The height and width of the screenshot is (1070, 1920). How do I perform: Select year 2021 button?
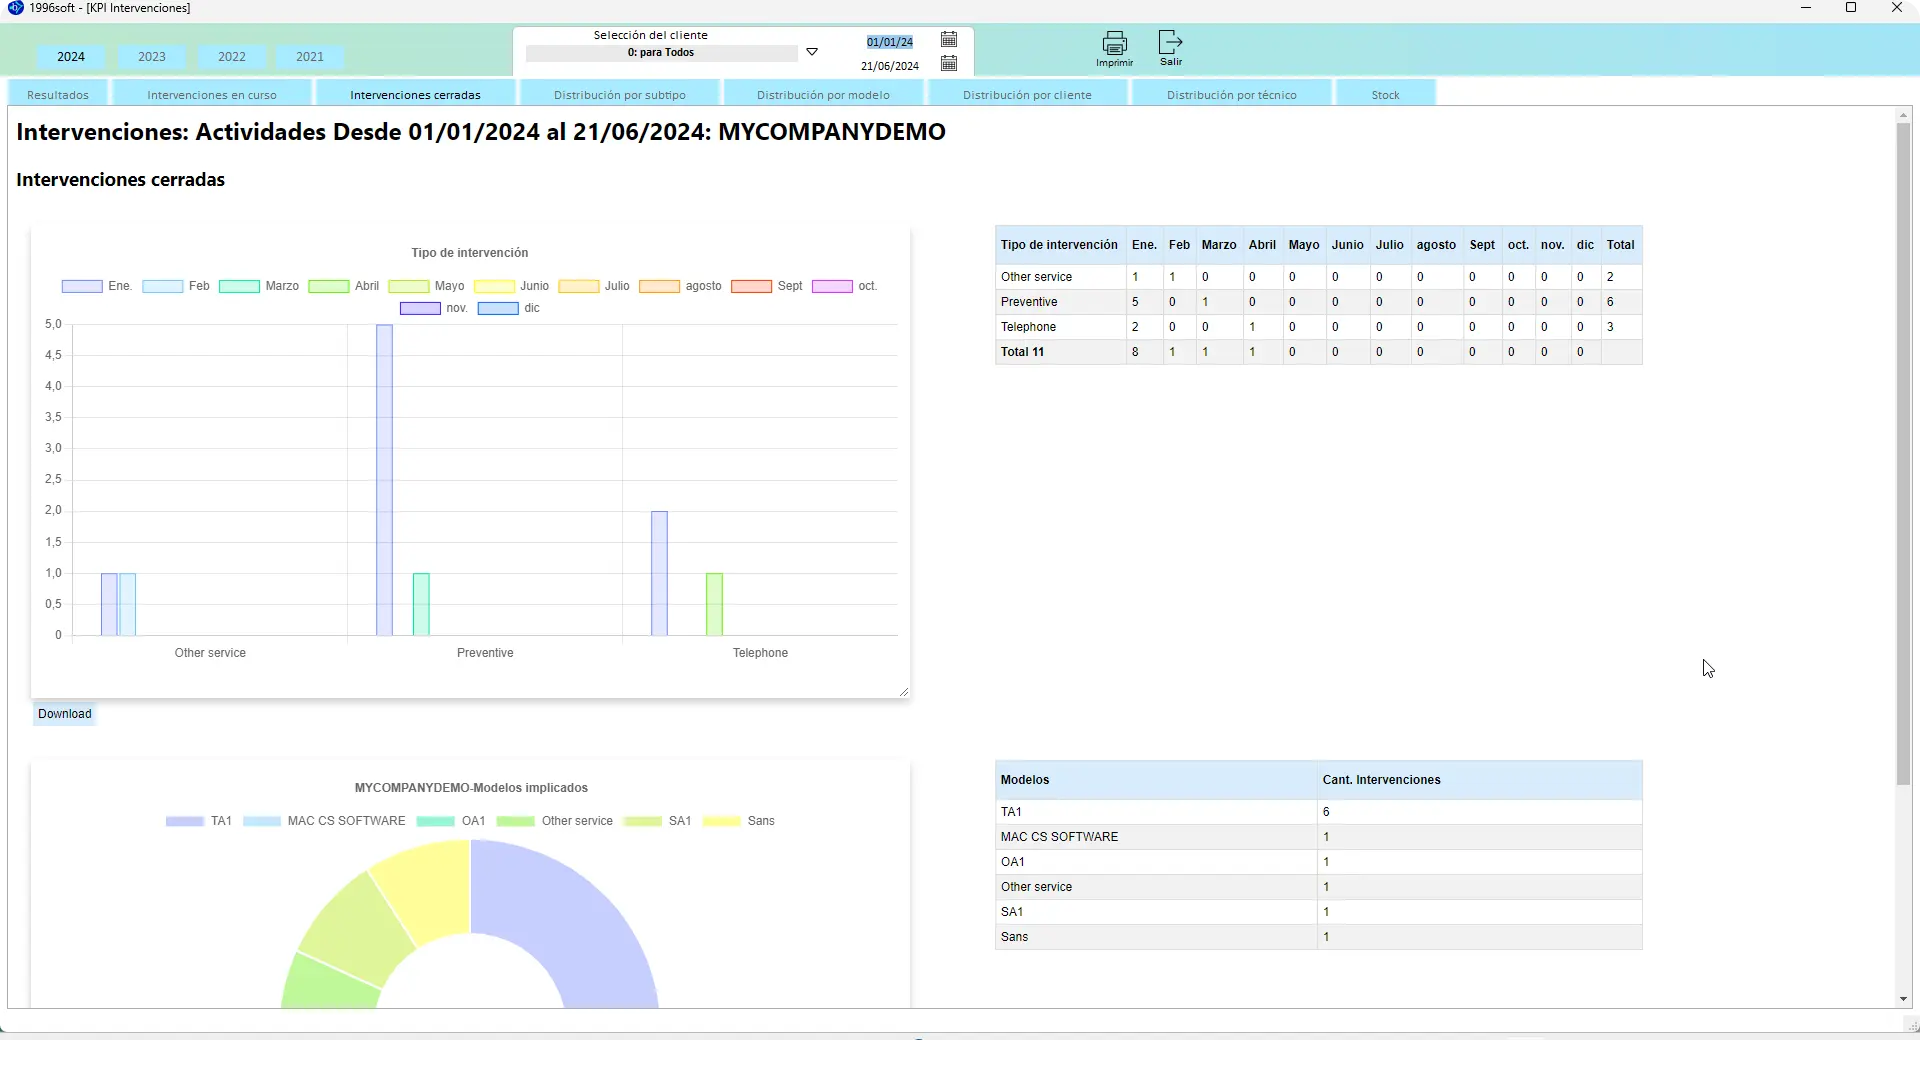[310, 57]
